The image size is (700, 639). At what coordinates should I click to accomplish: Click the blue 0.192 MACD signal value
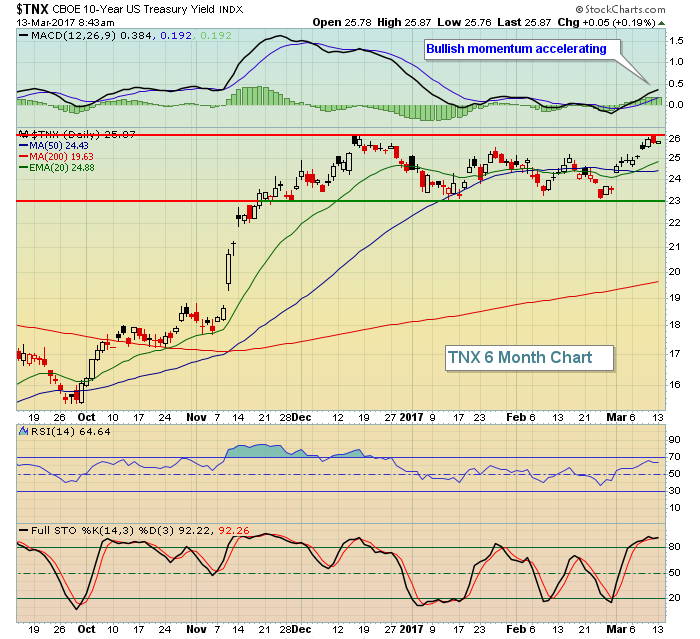point(176,35)
